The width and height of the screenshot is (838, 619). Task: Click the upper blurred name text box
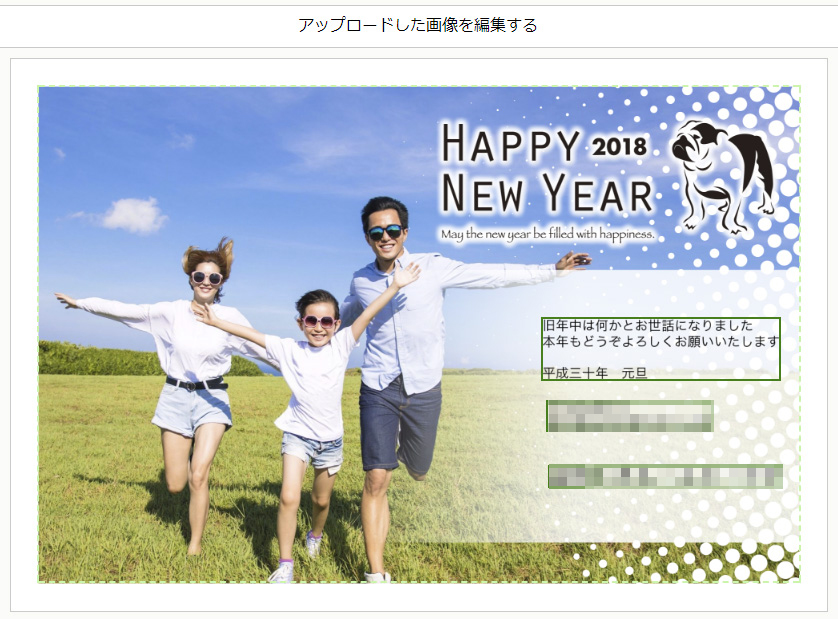(629, 416)
